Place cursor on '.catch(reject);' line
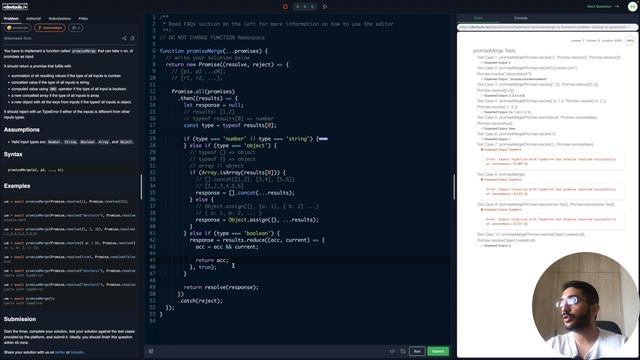The image size is (640, 360). 200,301
